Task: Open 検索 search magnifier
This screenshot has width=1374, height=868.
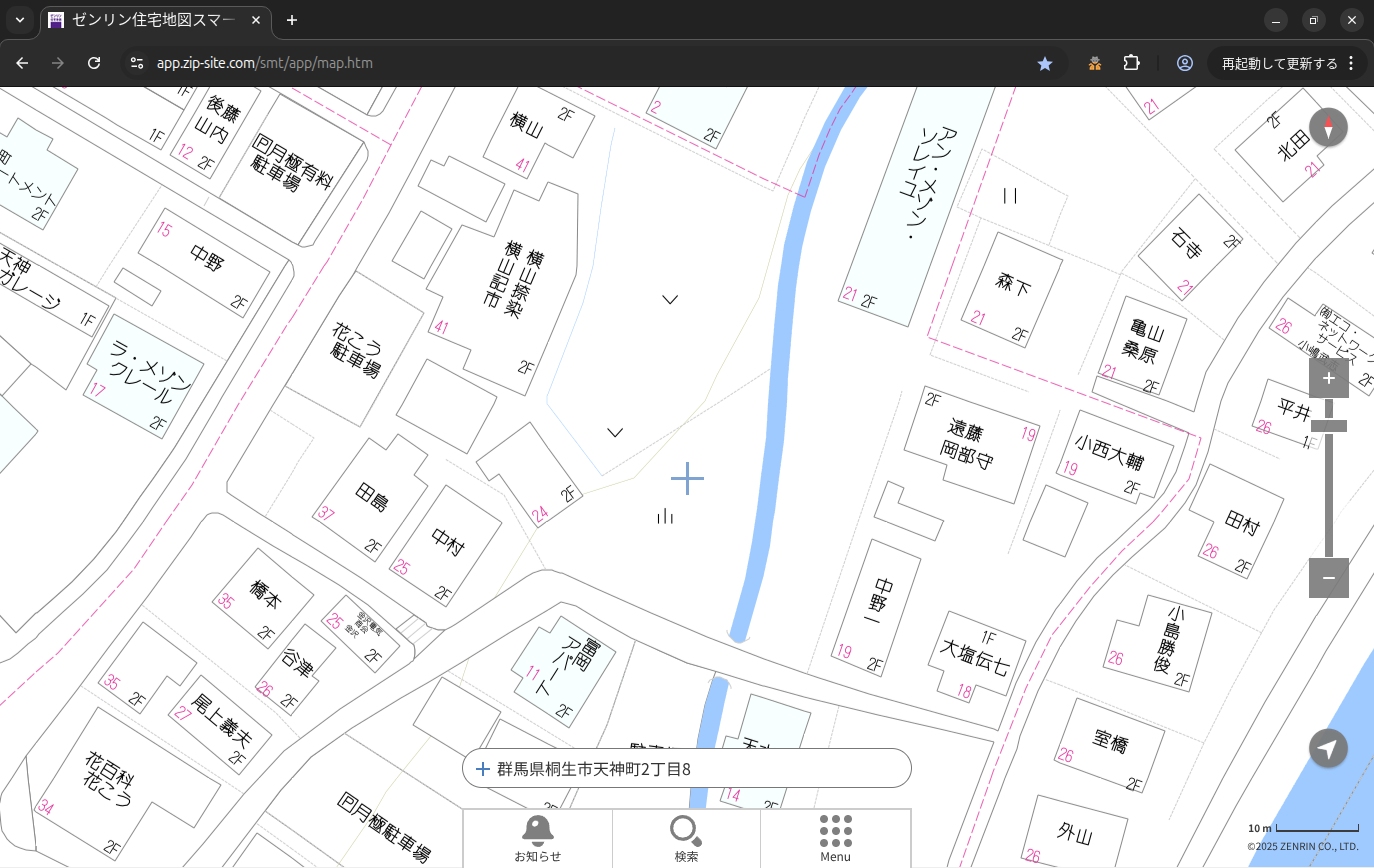Action: tap(686, 838)
